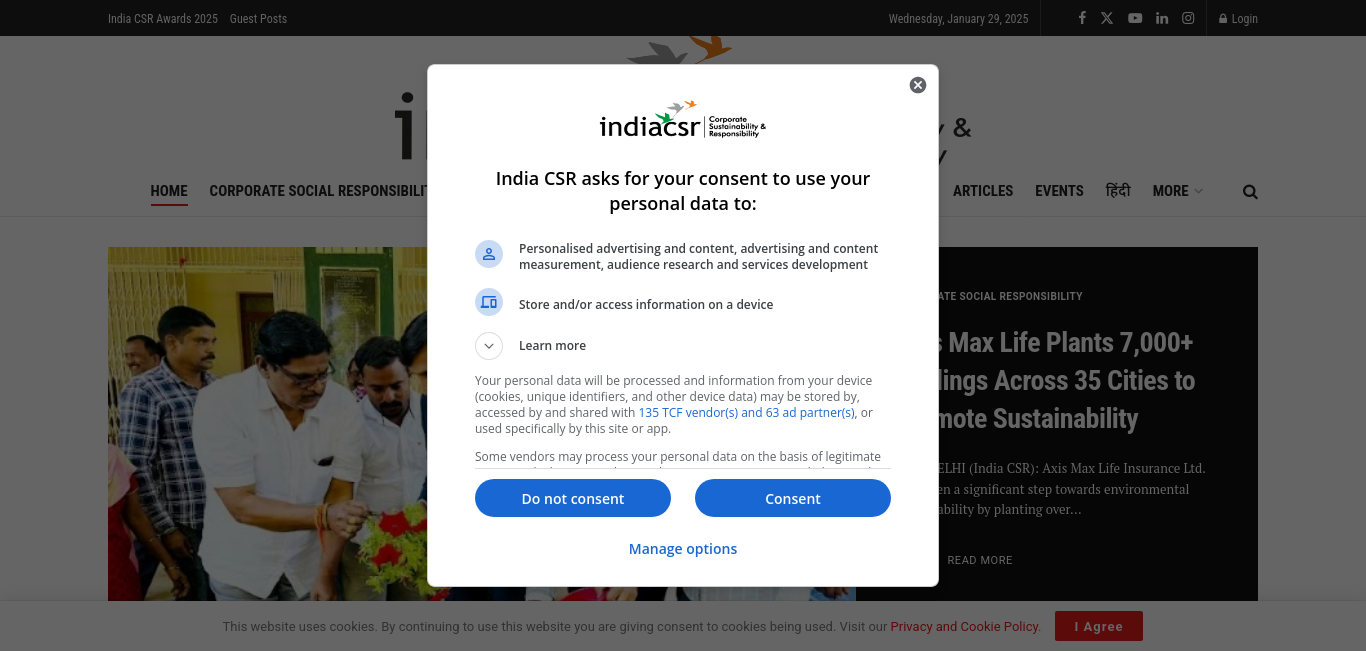Close the consent dialog with X icon
This screenshot has width=1366, height=651.
[918, 85]
